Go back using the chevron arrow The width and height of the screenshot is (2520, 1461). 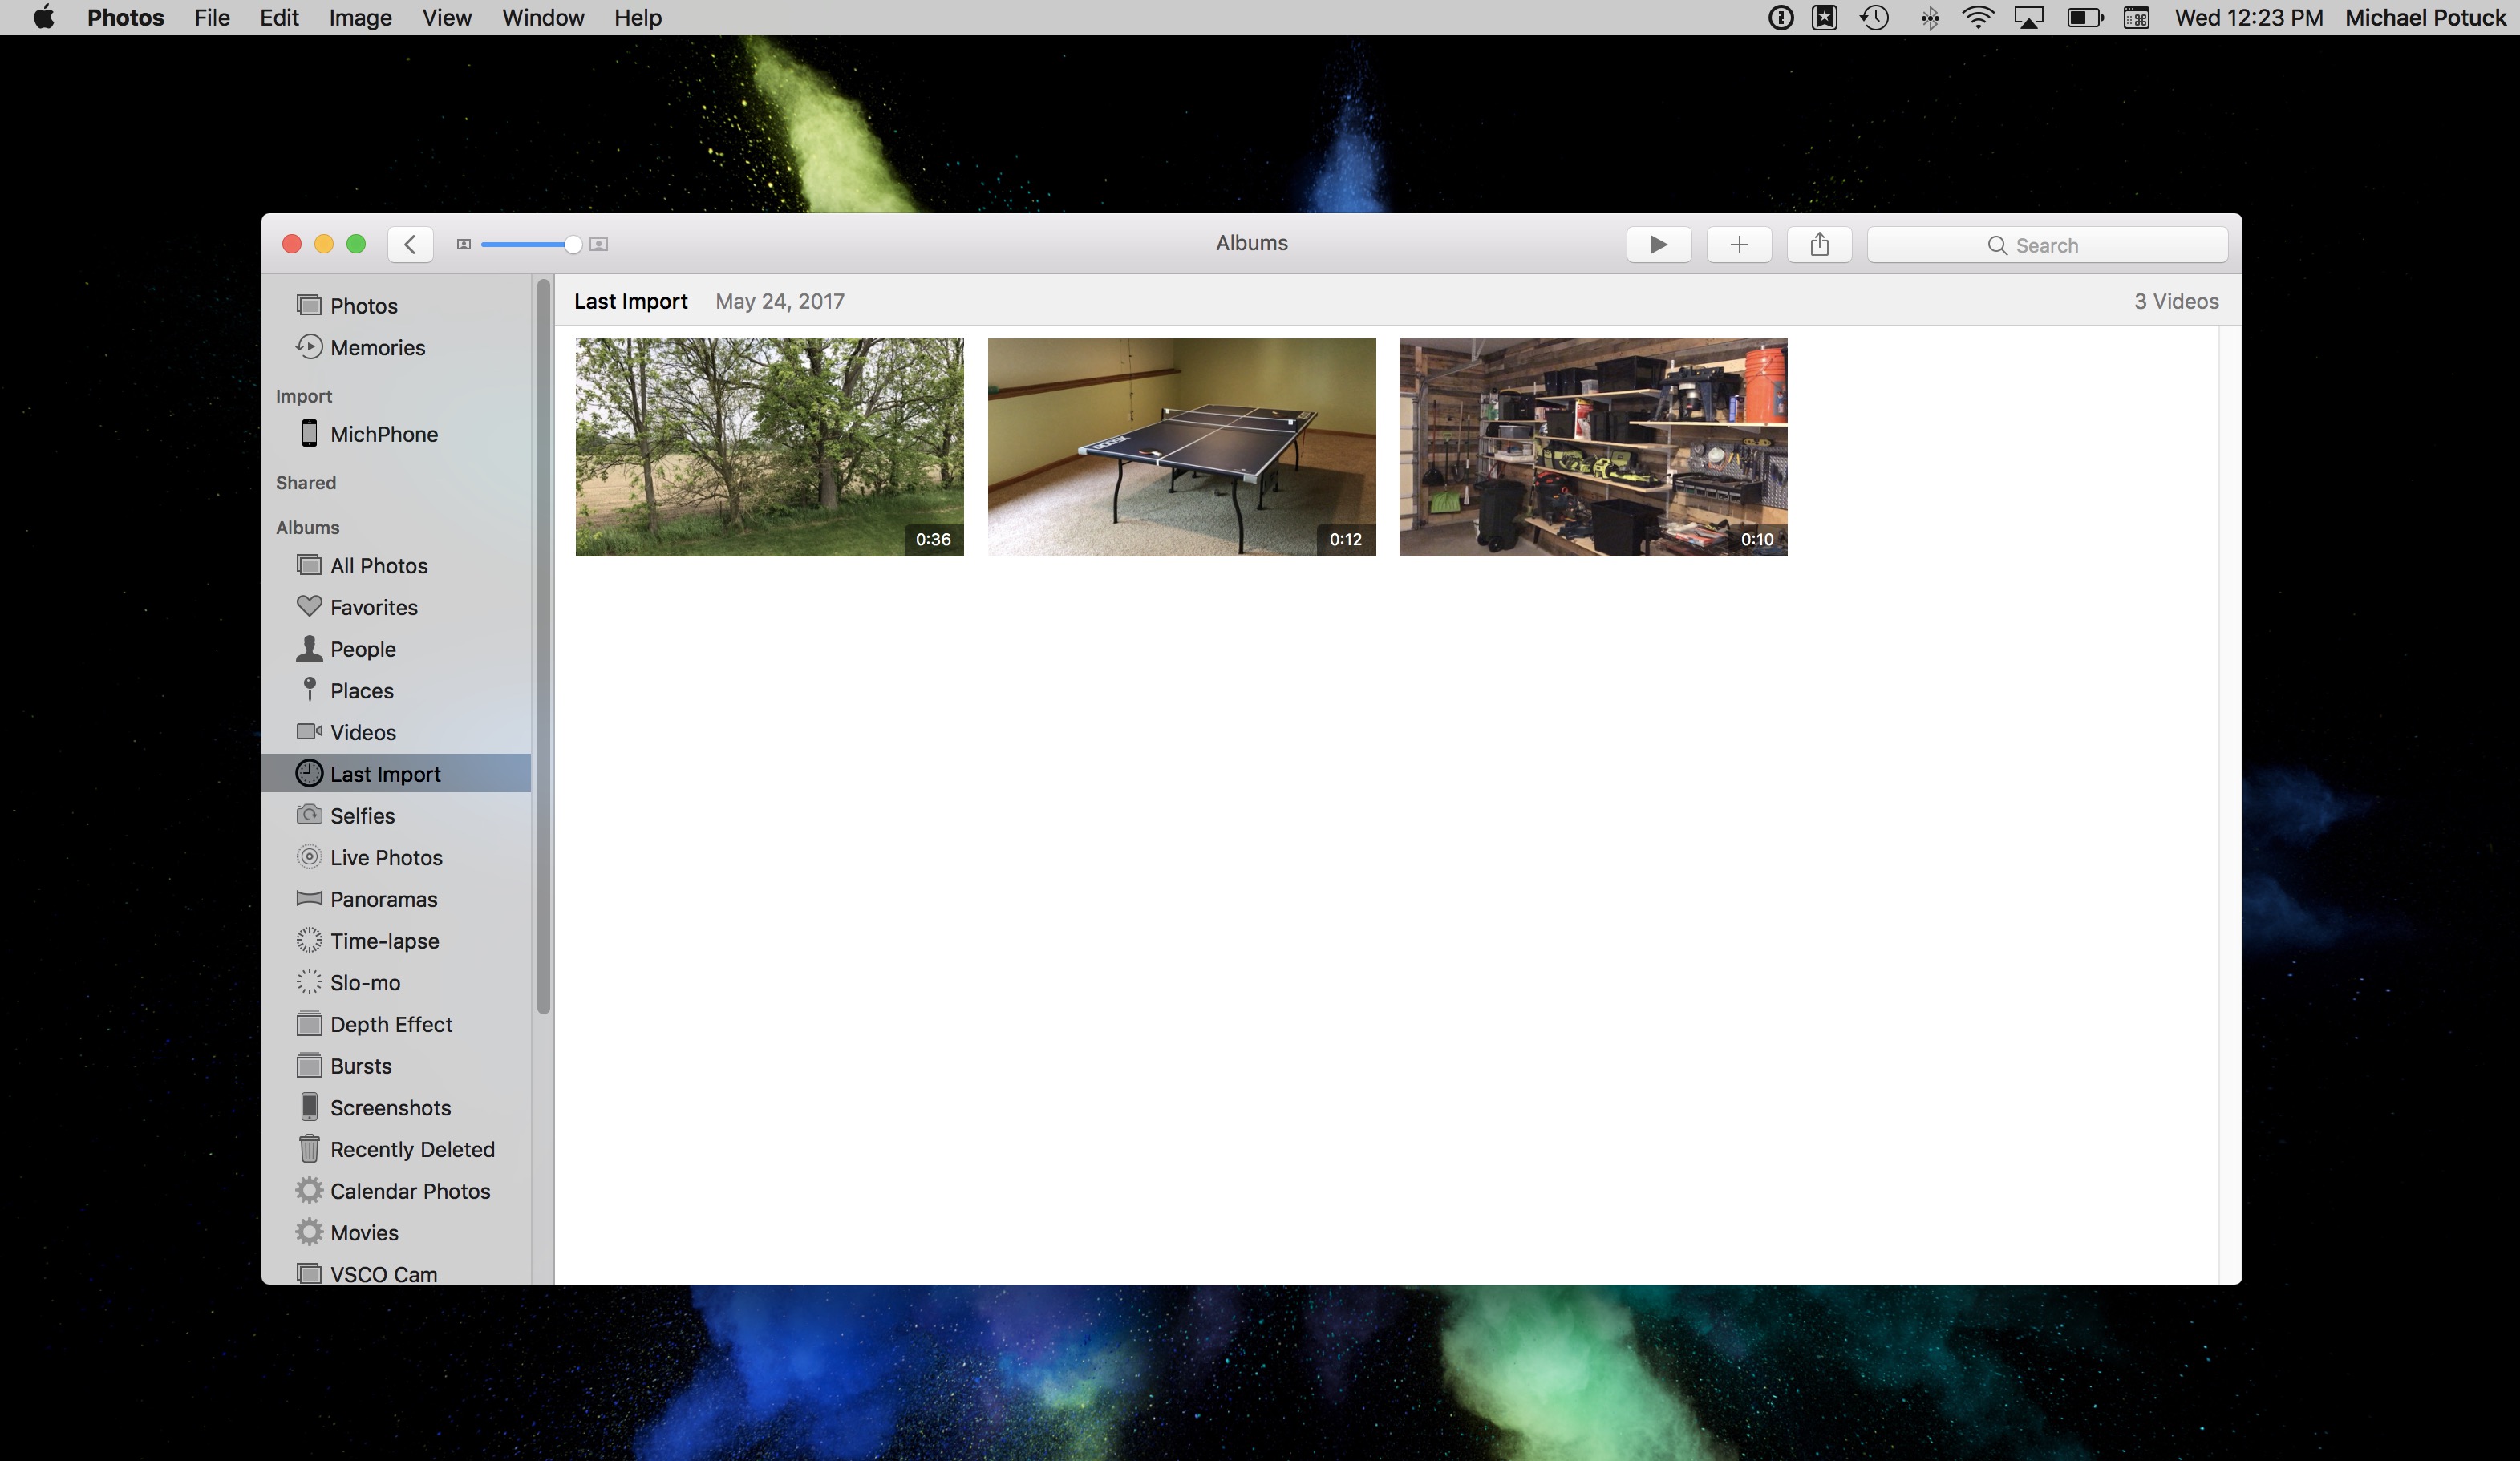point(410,244)
